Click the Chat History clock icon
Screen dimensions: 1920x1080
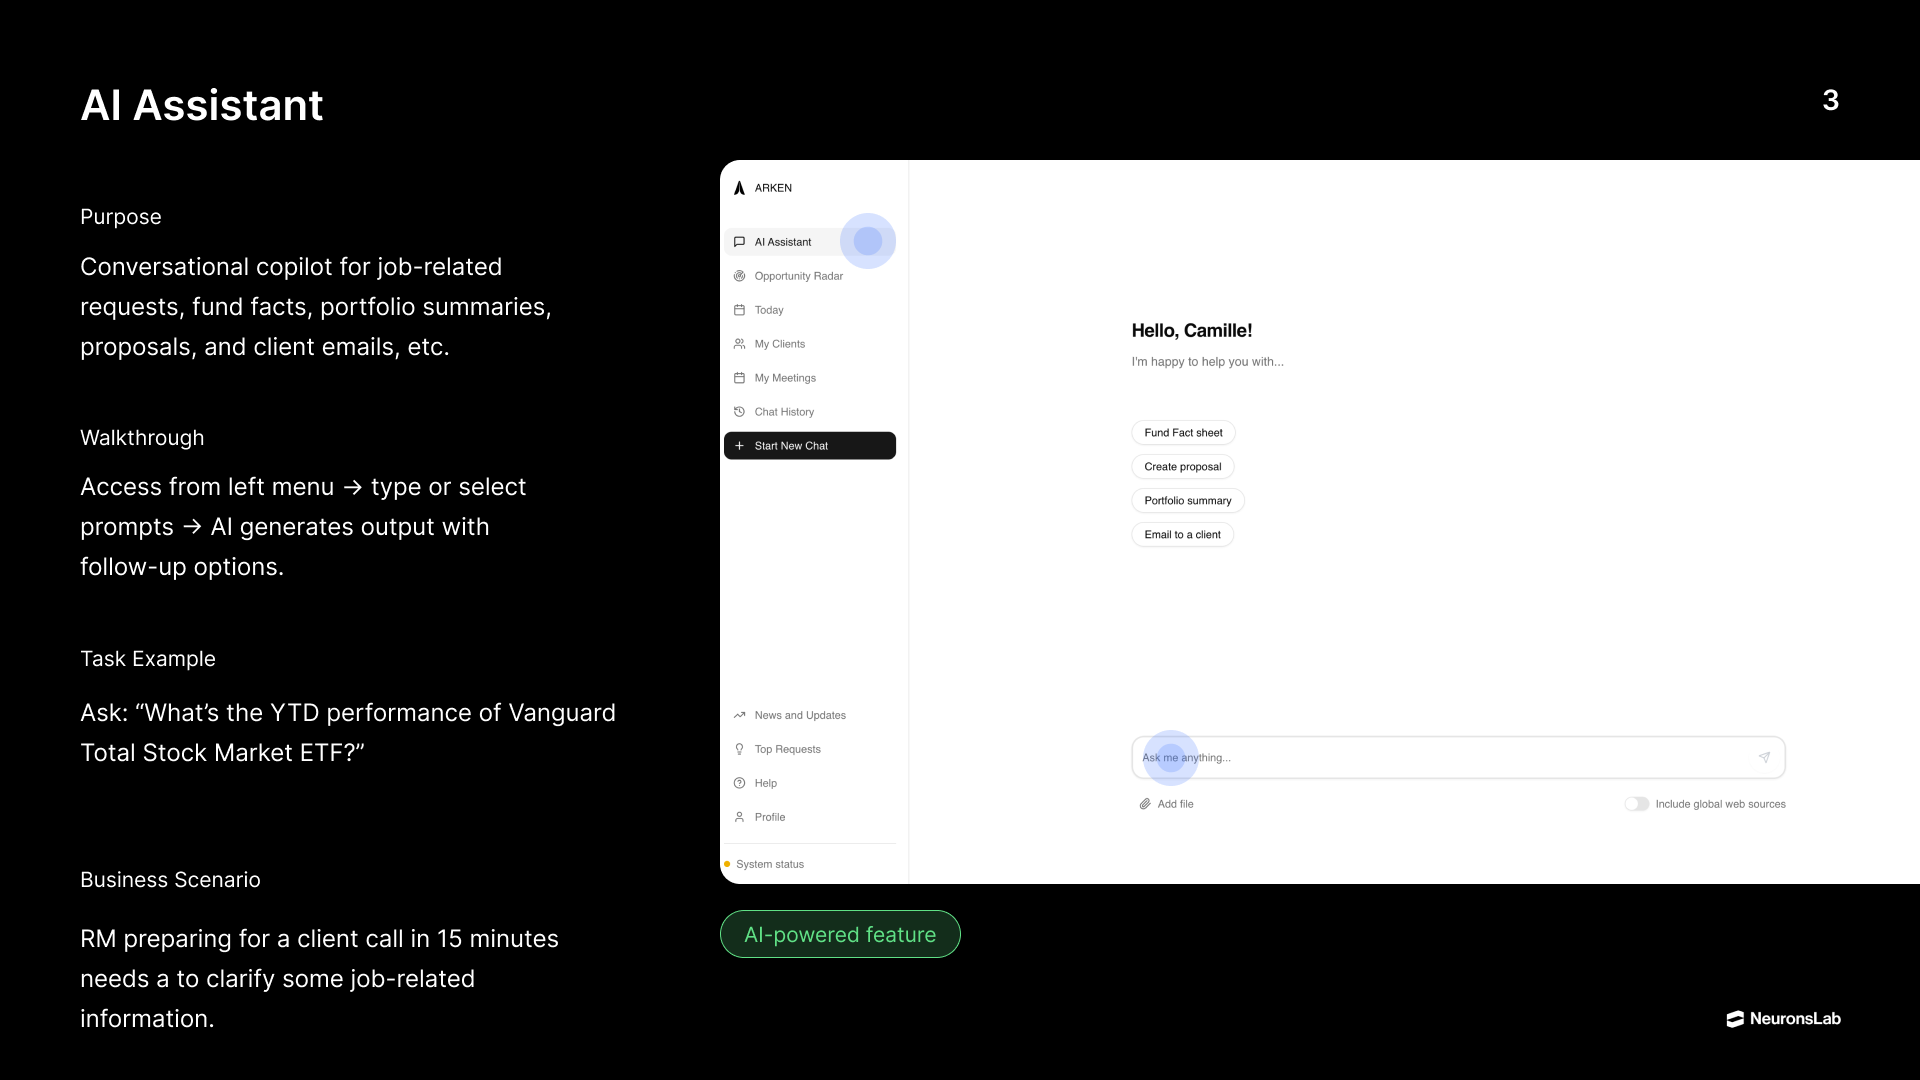[x=739, y=412]
